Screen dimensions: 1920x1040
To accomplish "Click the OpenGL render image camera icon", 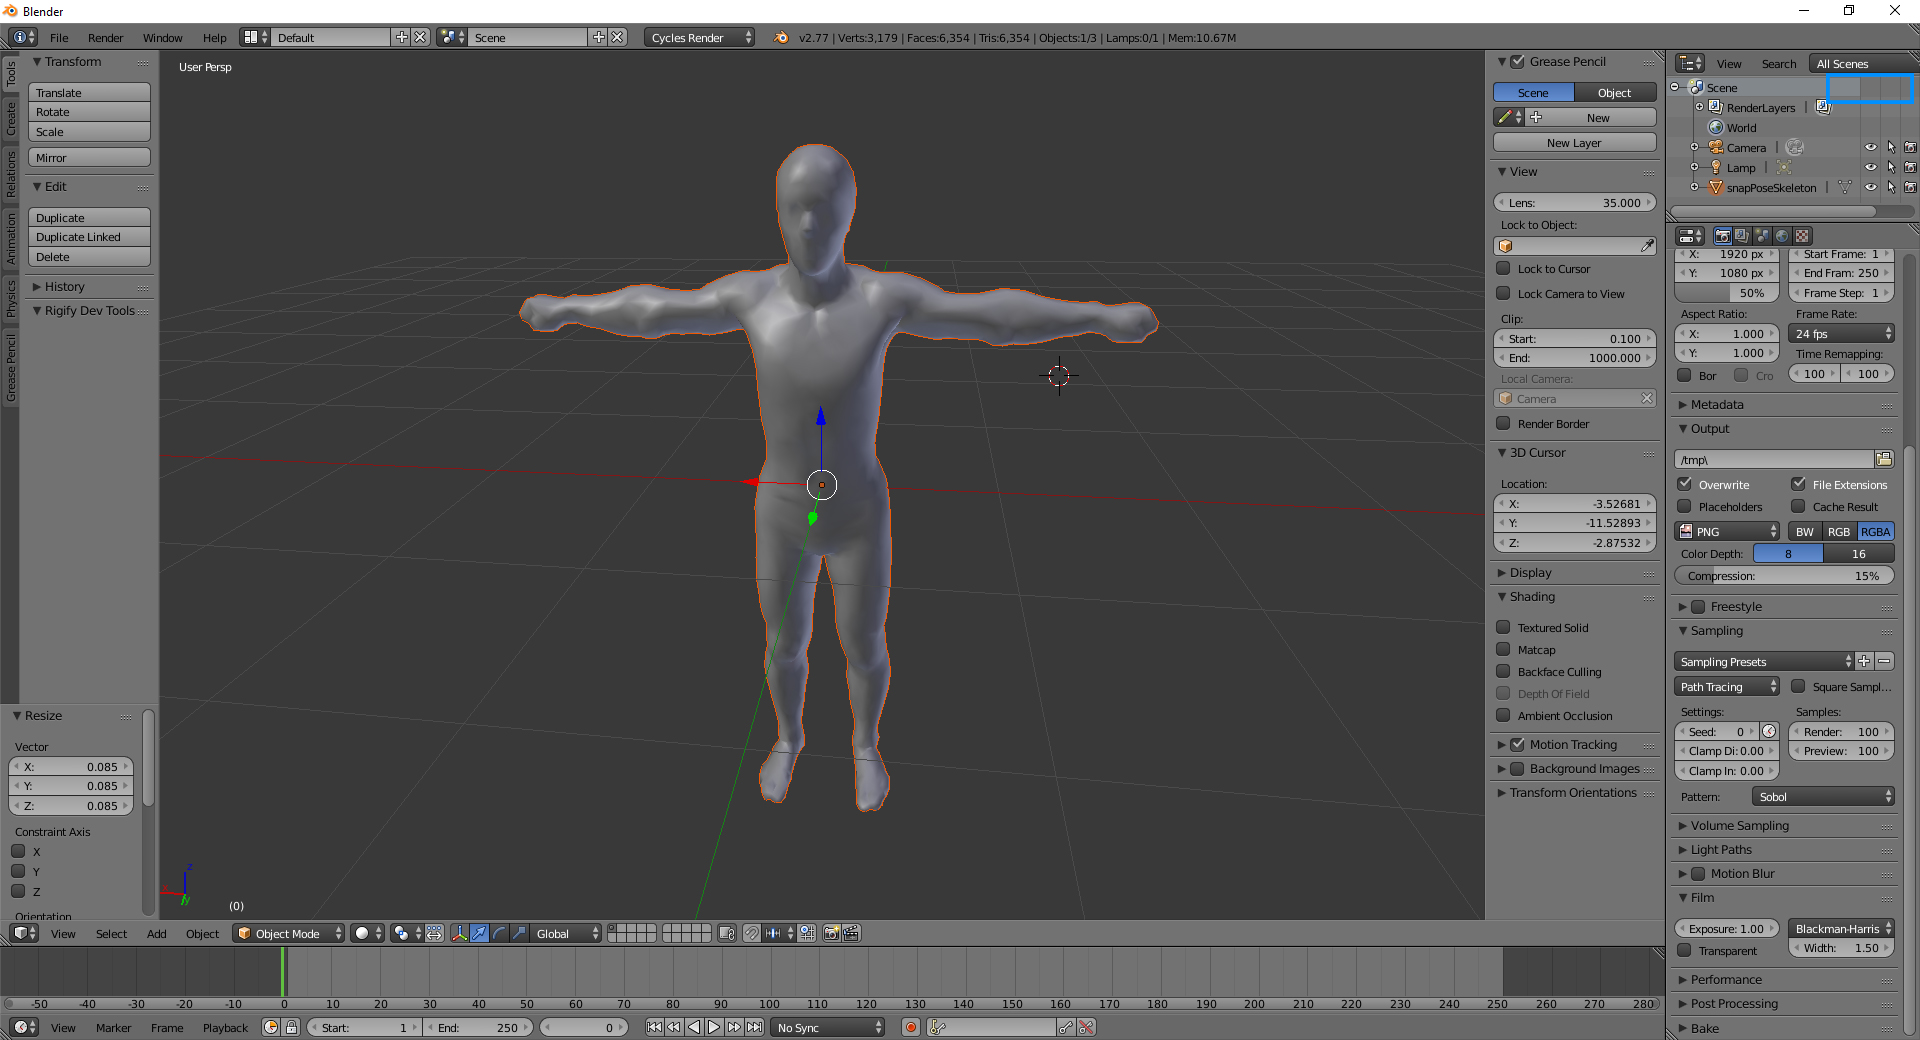I will [x=831, y=933].
